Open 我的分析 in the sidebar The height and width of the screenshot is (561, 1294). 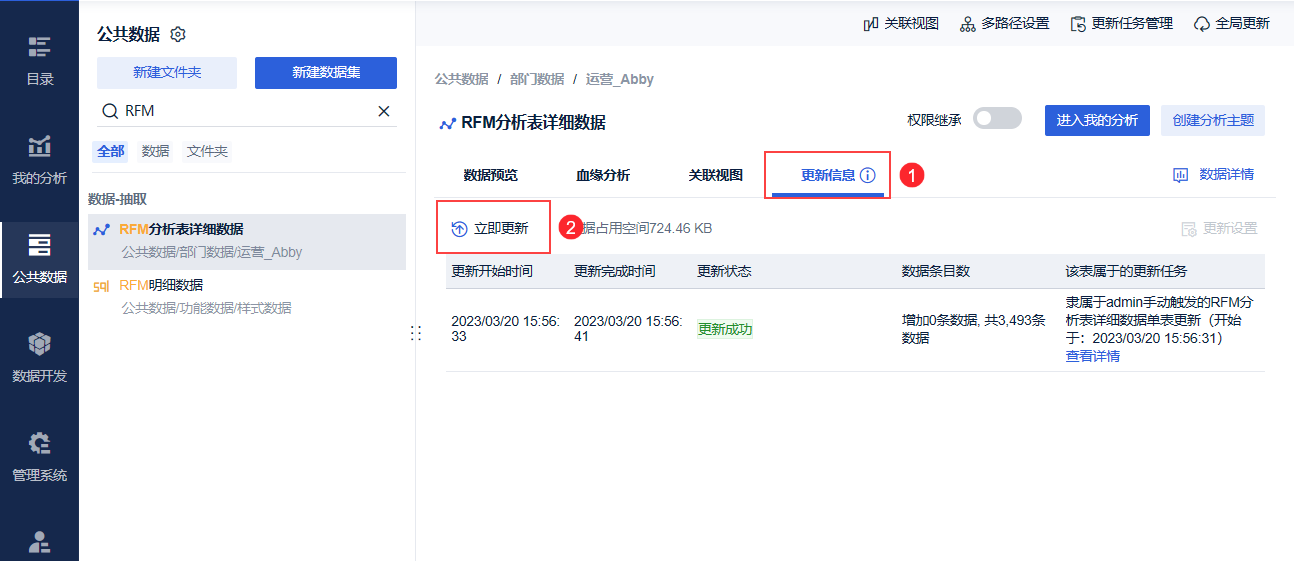point(39,160)
